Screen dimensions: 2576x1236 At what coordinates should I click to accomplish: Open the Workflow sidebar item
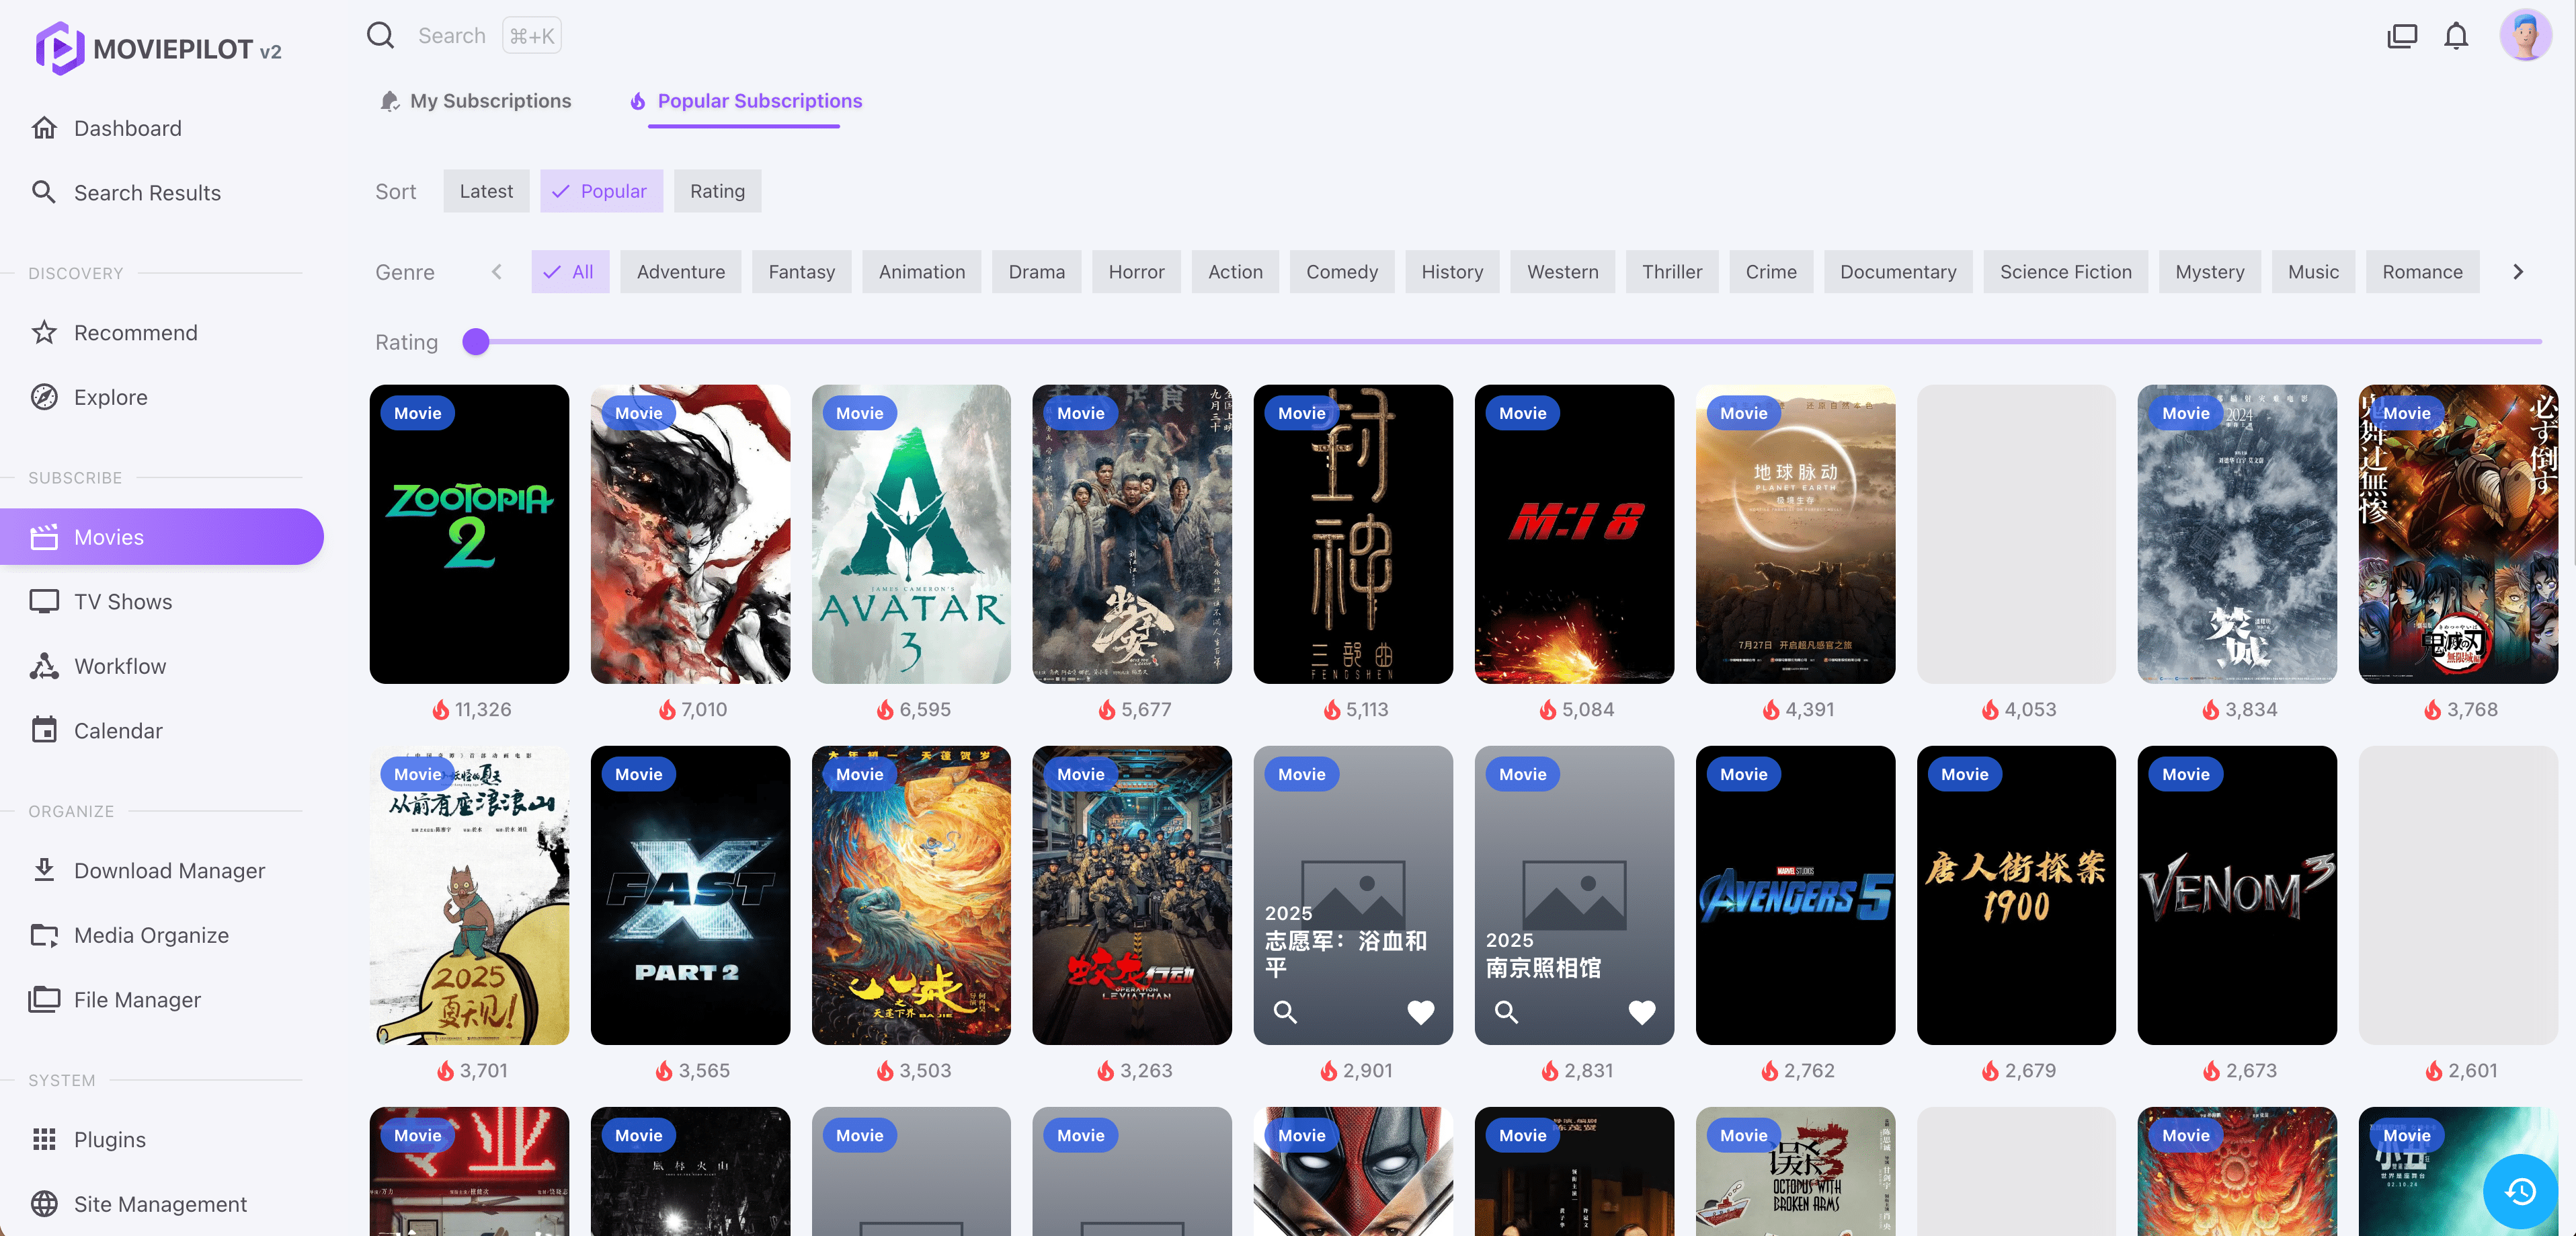click(120, 666)
